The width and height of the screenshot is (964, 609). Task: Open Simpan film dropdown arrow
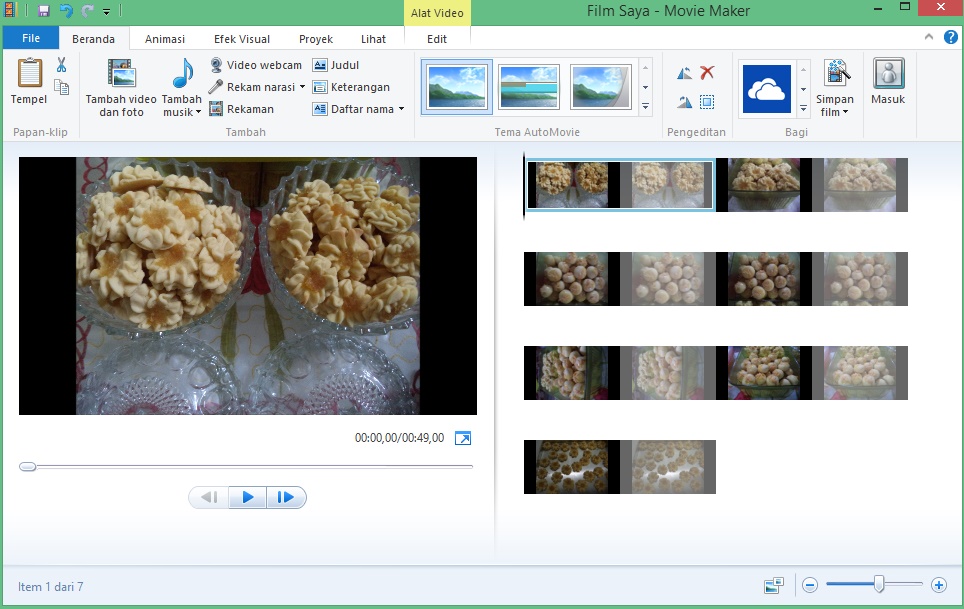pos(845,112)
